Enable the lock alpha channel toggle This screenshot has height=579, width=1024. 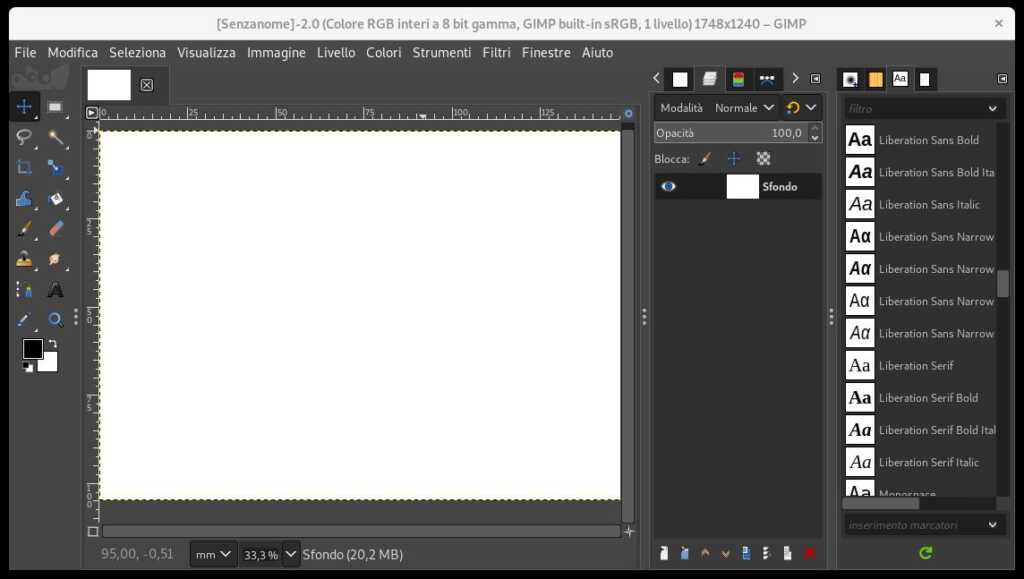tap(763, 158)
